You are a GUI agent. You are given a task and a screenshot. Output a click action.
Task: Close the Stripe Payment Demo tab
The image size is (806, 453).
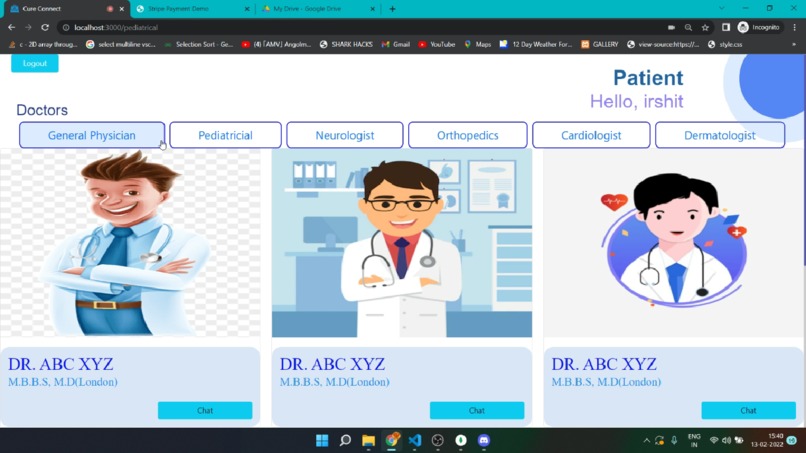pos(247,9)
